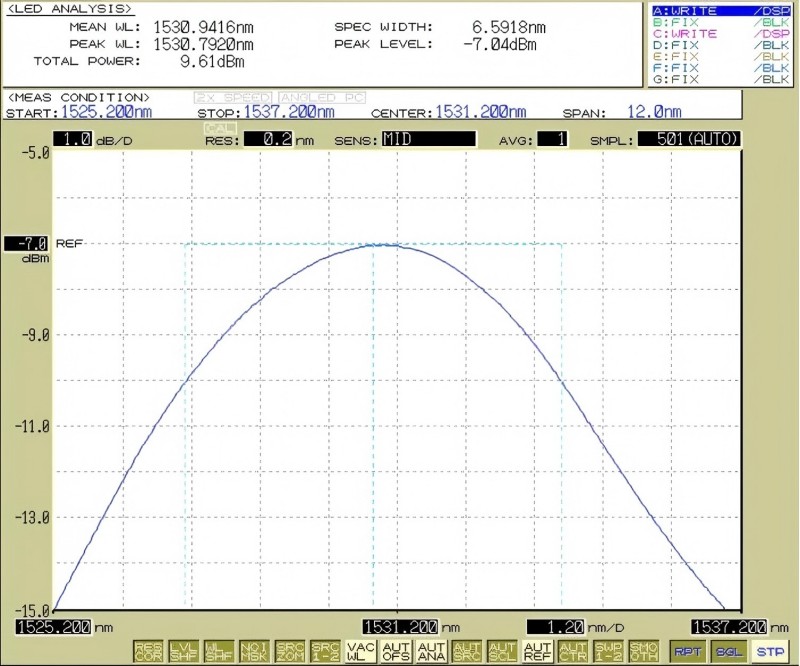This screenshot has height=666, width=800.
Task: Click the RES COR indicator
Action: 148,652
